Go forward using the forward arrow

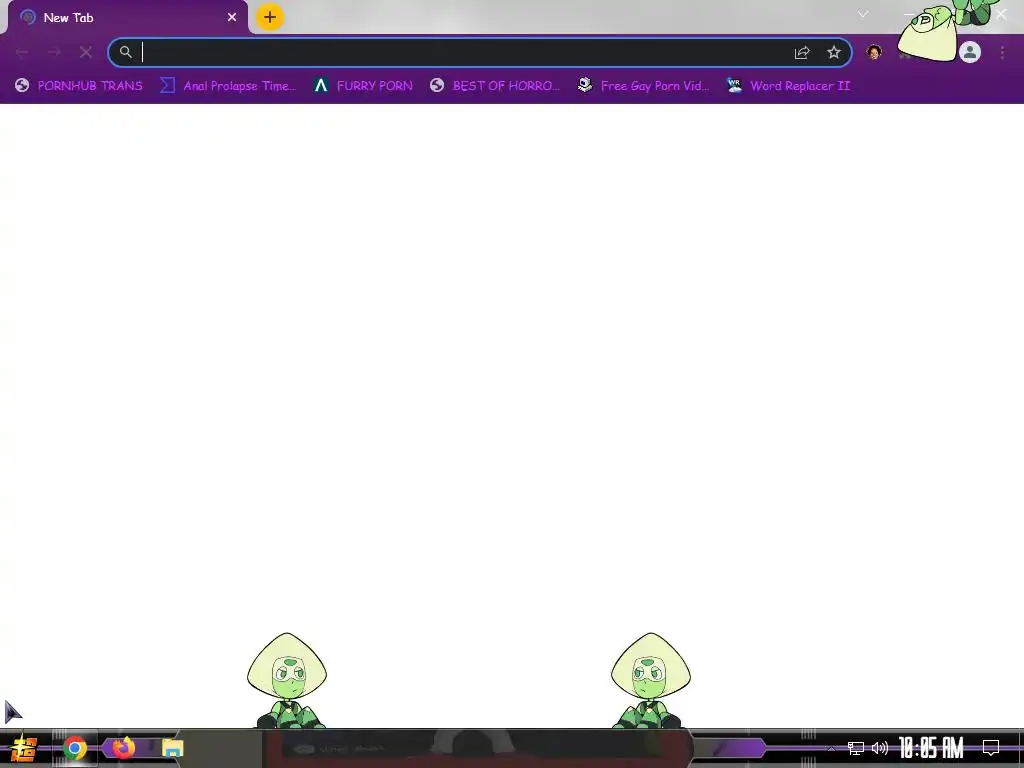[x=54, y=52]
